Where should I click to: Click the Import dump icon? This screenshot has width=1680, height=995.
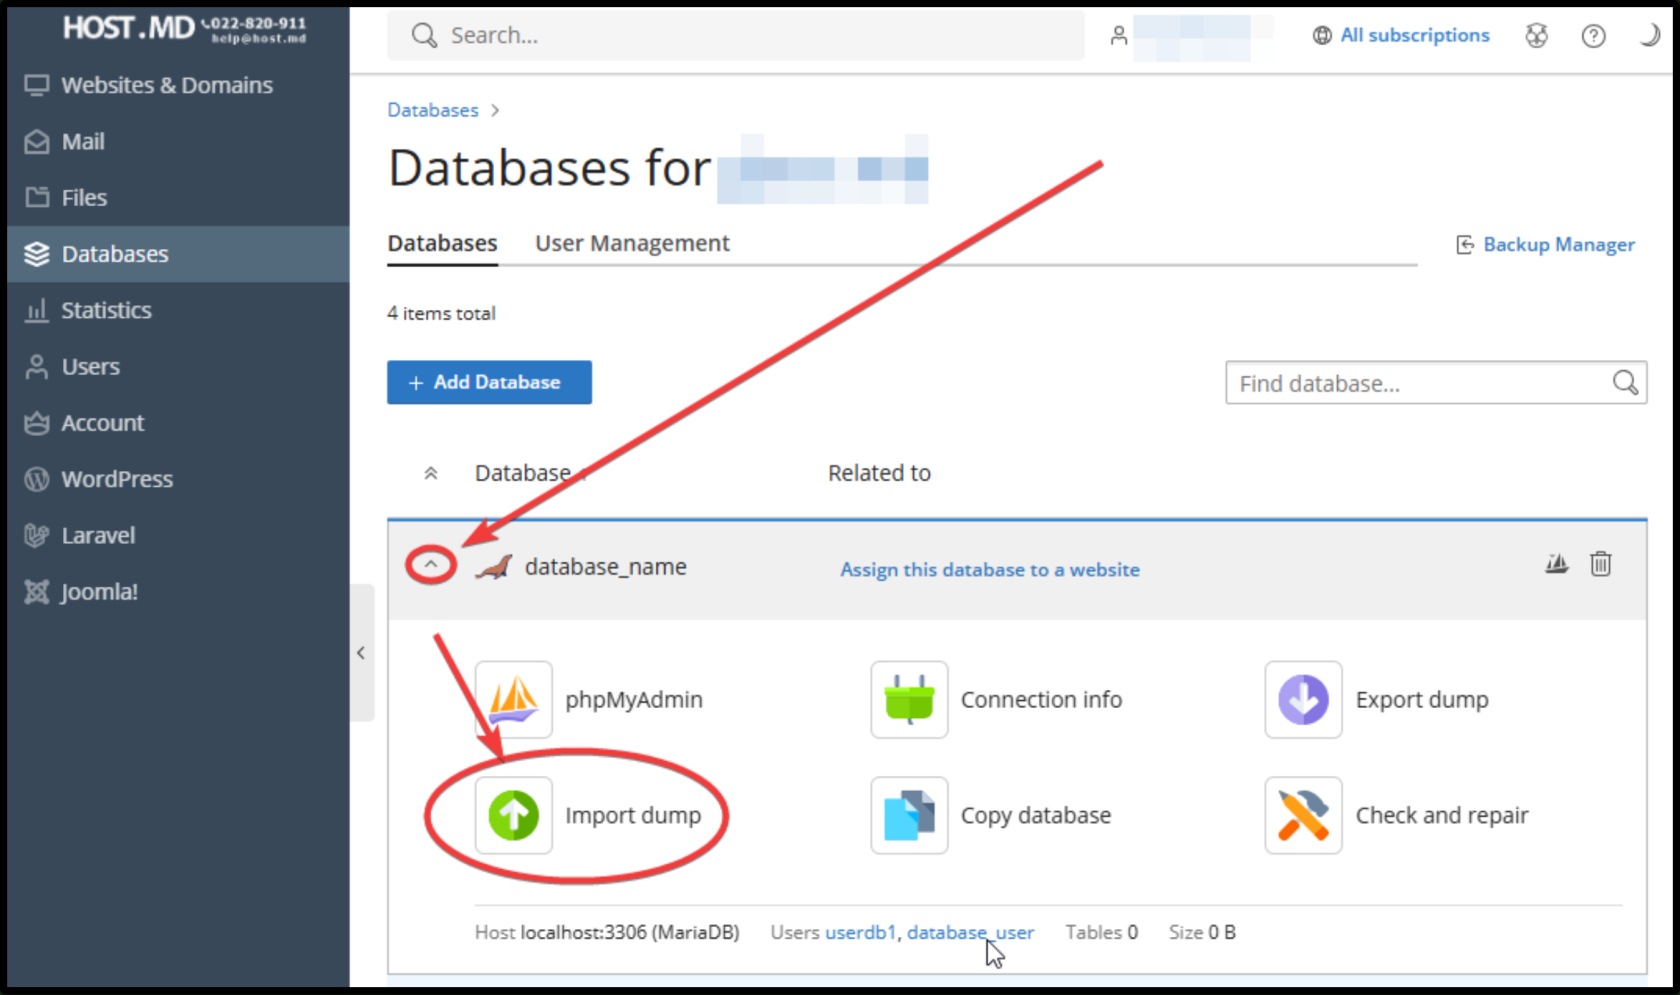click(x=513, y=815)
